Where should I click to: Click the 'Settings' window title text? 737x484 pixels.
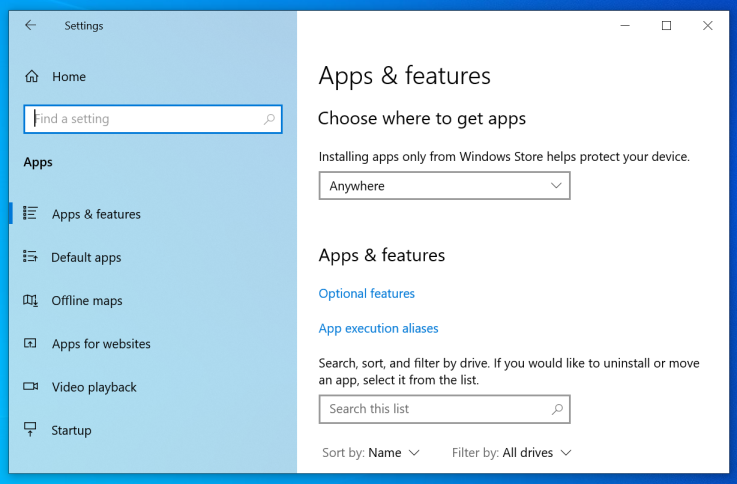pyautogui.click(x=84, y=25)
